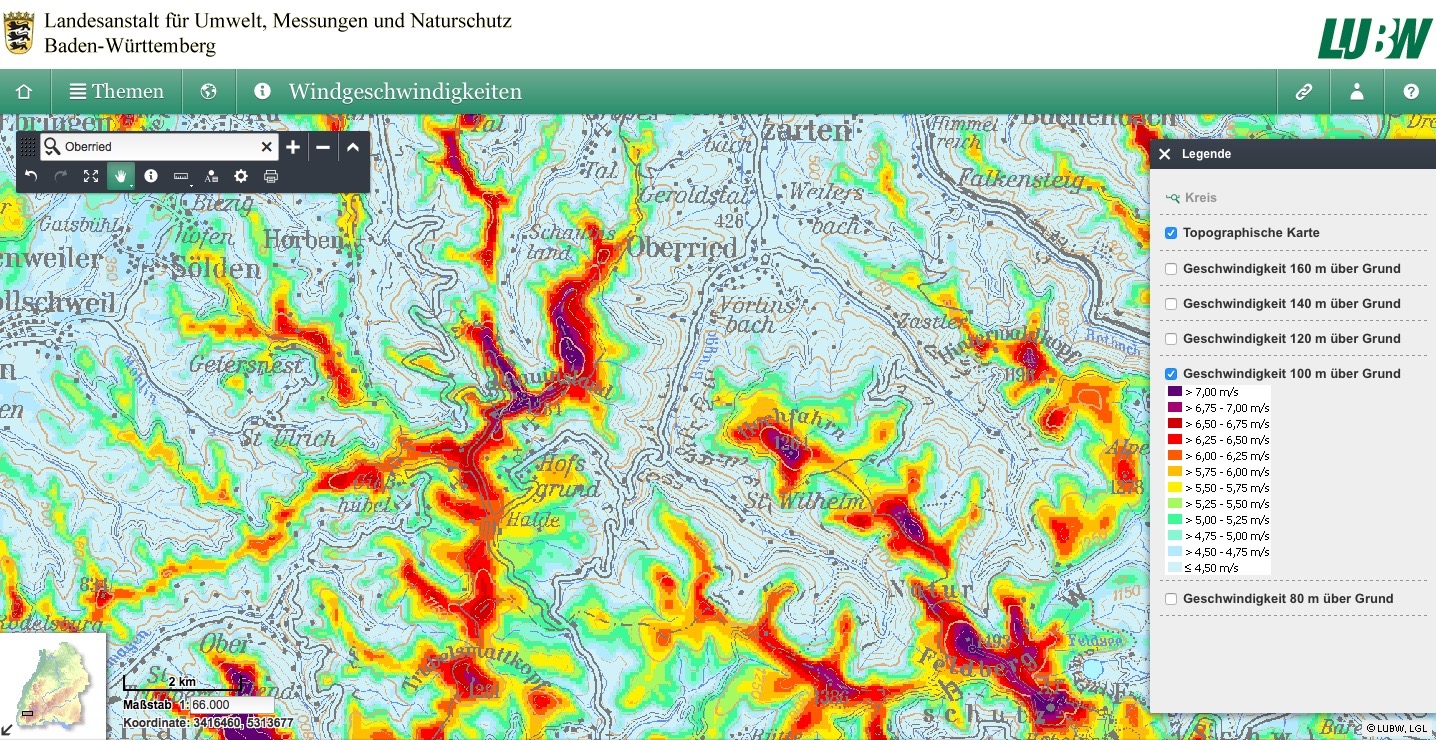The height and width of the screenshot is (740, 1436).
Task: Clear the Oberried search text
Action: [266, 147]
